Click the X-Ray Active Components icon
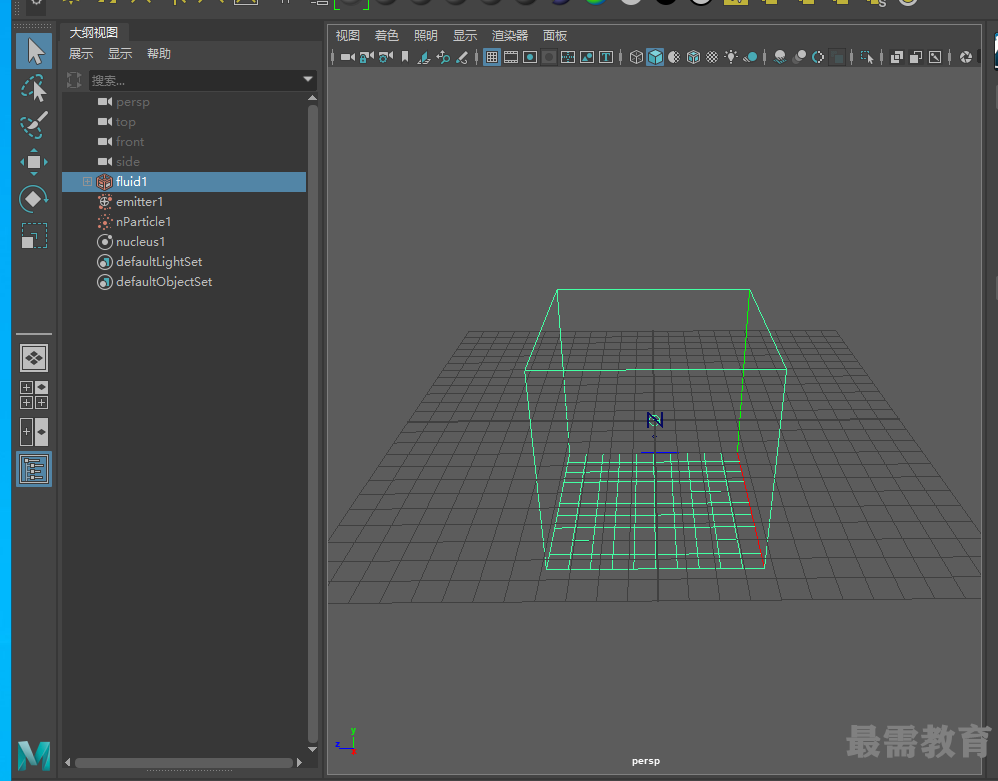Screen dimensions: 998x781 [x=916, y=57]
